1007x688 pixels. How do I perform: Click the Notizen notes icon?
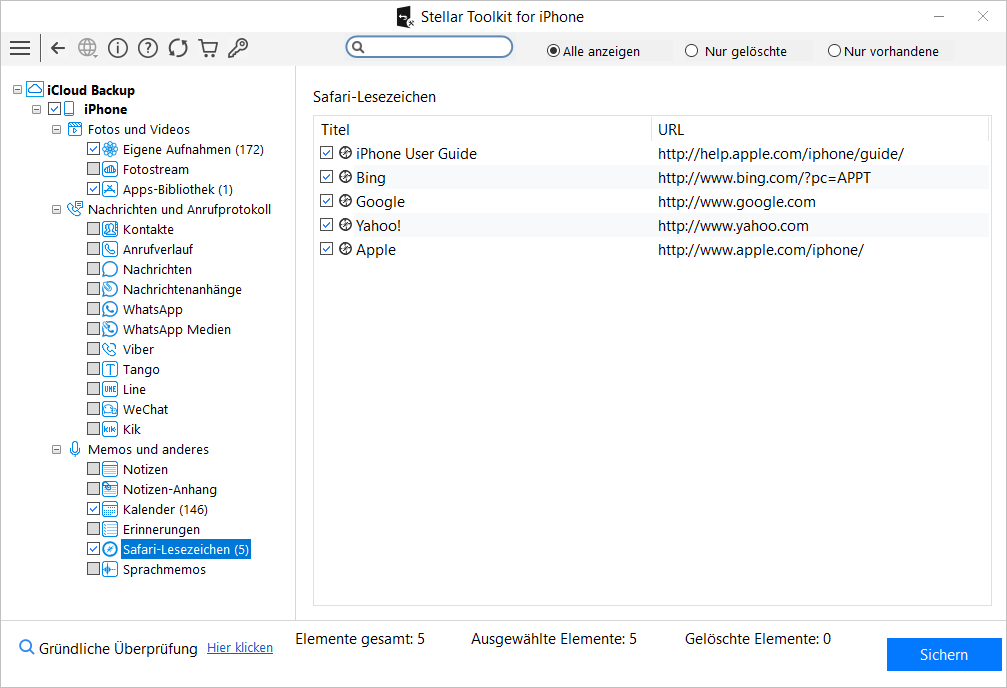[110, 470]
